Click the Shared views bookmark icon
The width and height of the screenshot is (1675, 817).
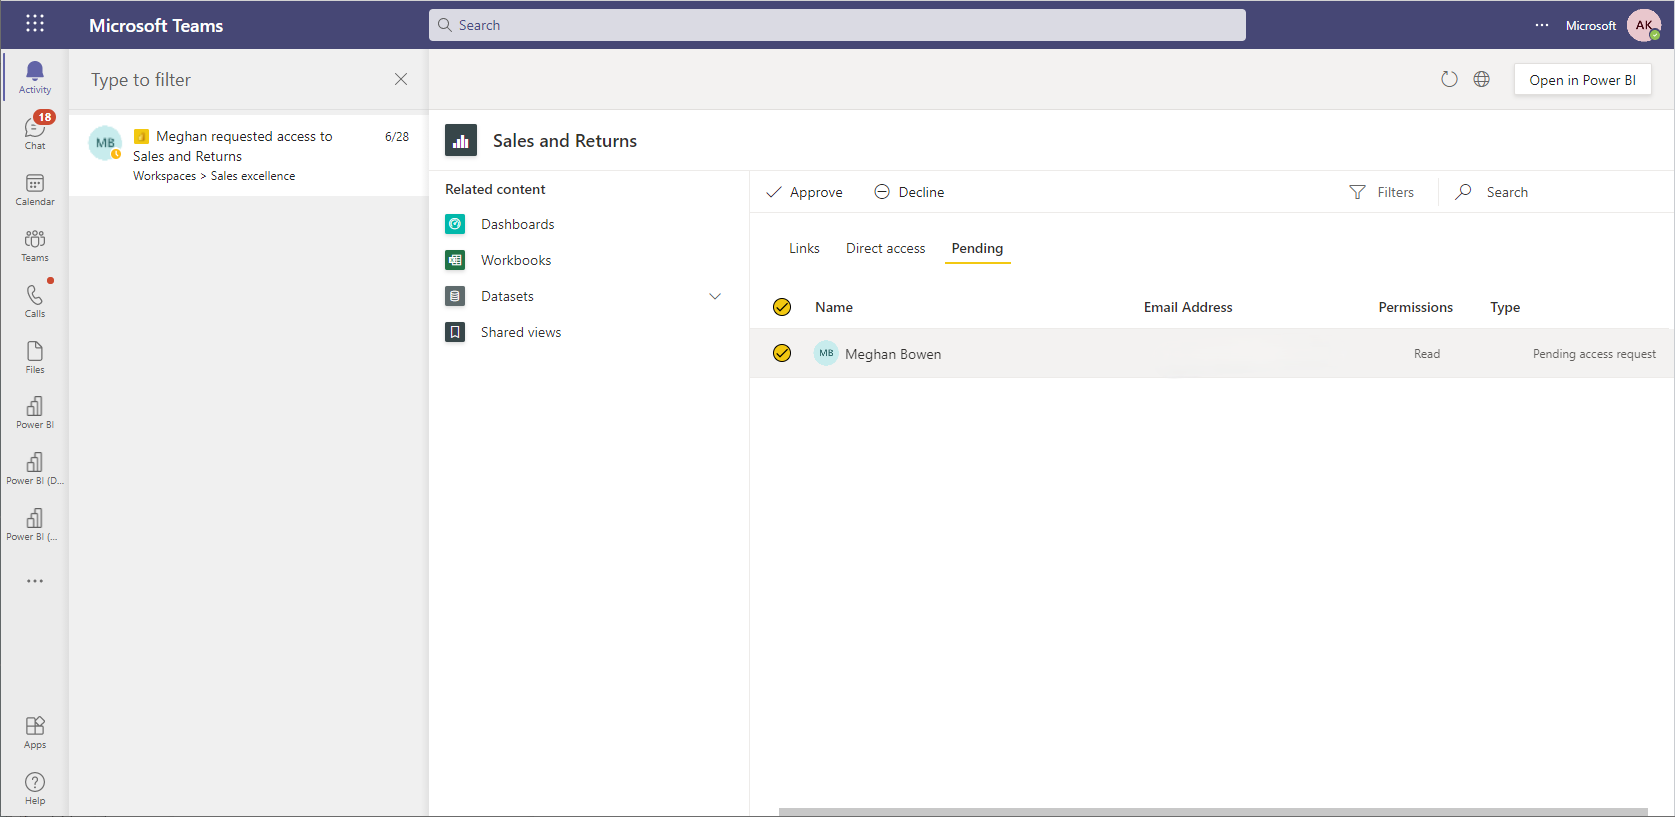455,332
